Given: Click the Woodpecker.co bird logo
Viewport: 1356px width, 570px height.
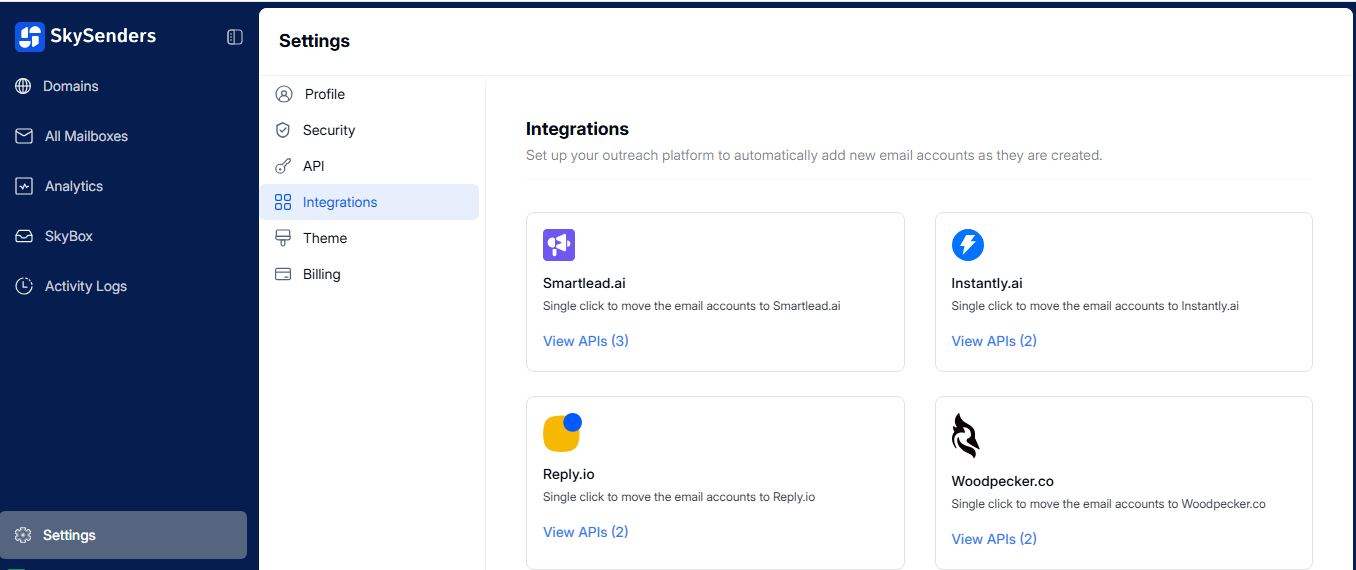Looking at the screenshot, I should coord(965,436).
